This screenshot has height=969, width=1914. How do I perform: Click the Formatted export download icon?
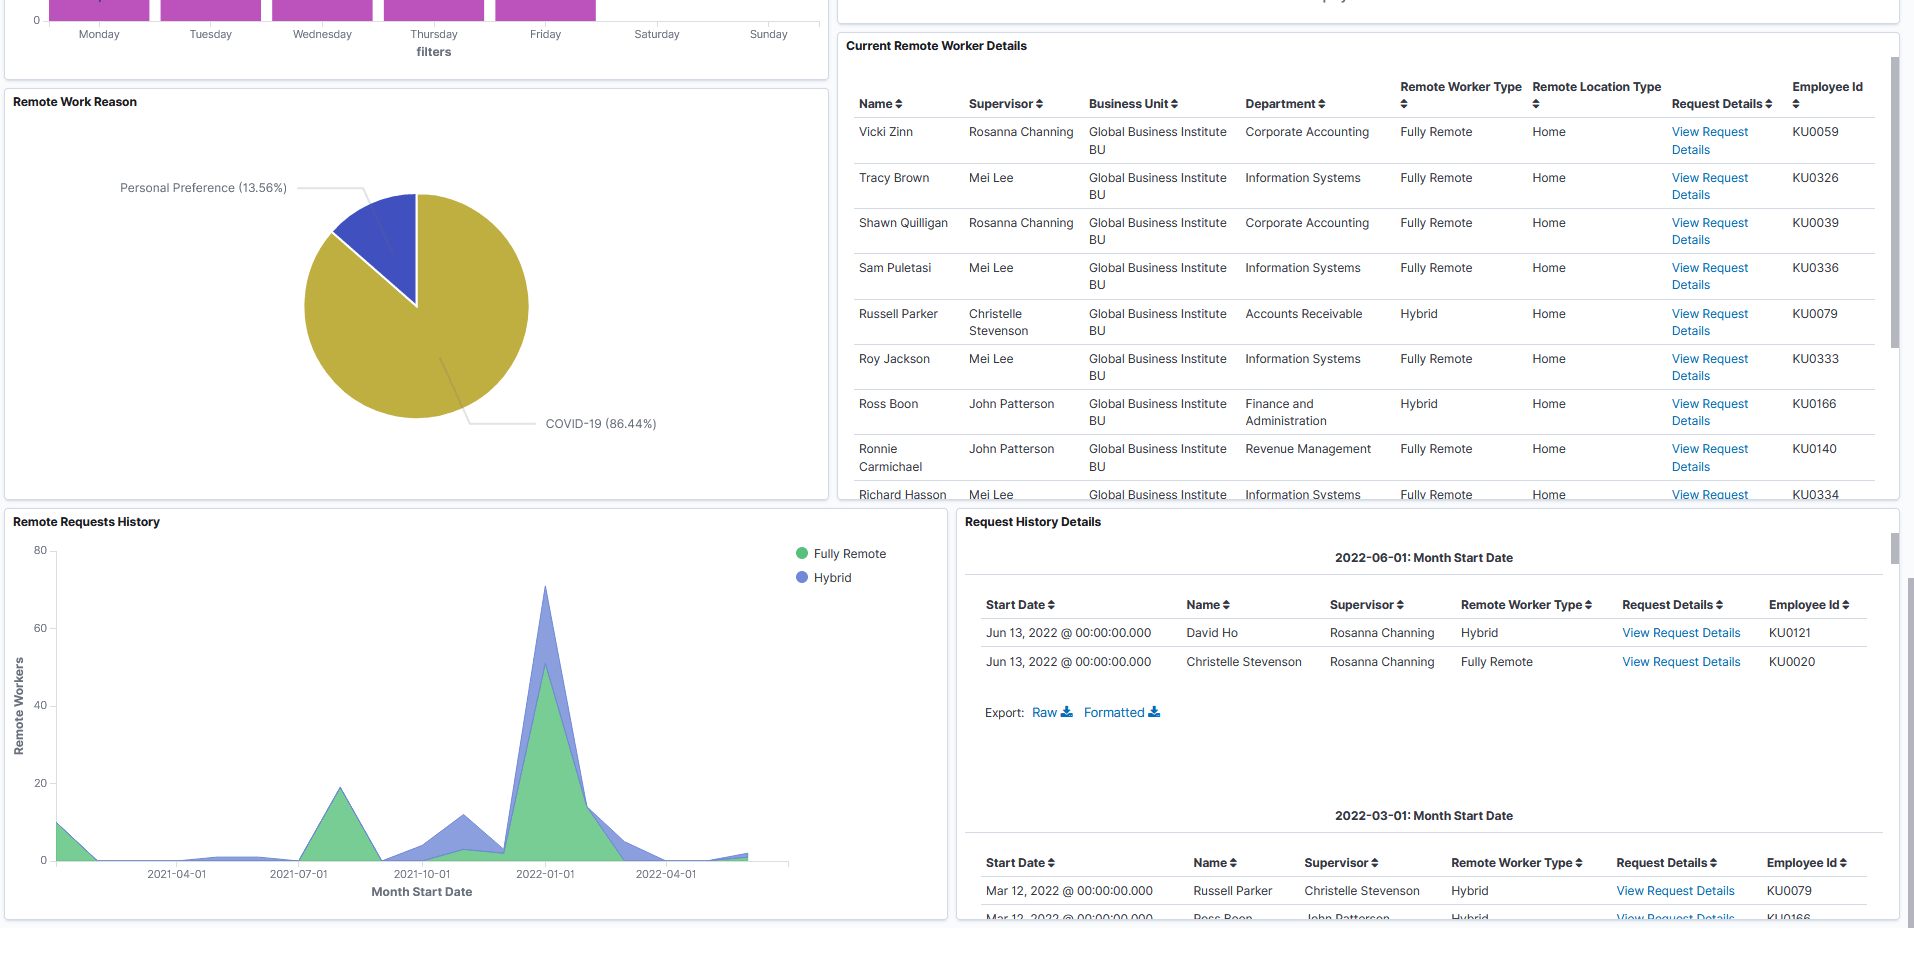(x=1156, y=711)
